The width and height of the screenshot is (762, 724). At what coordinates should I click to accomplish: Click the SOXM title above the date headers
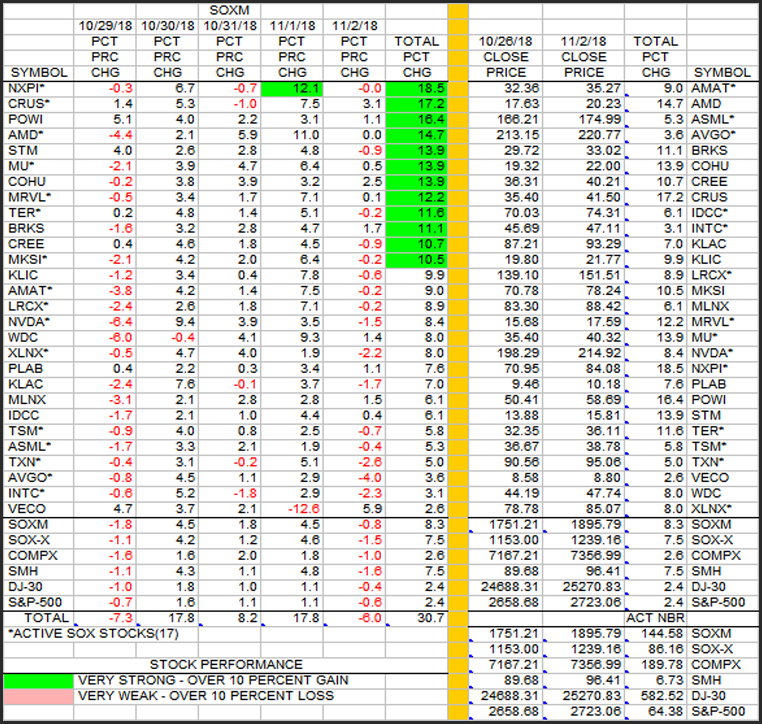(229, 10)
